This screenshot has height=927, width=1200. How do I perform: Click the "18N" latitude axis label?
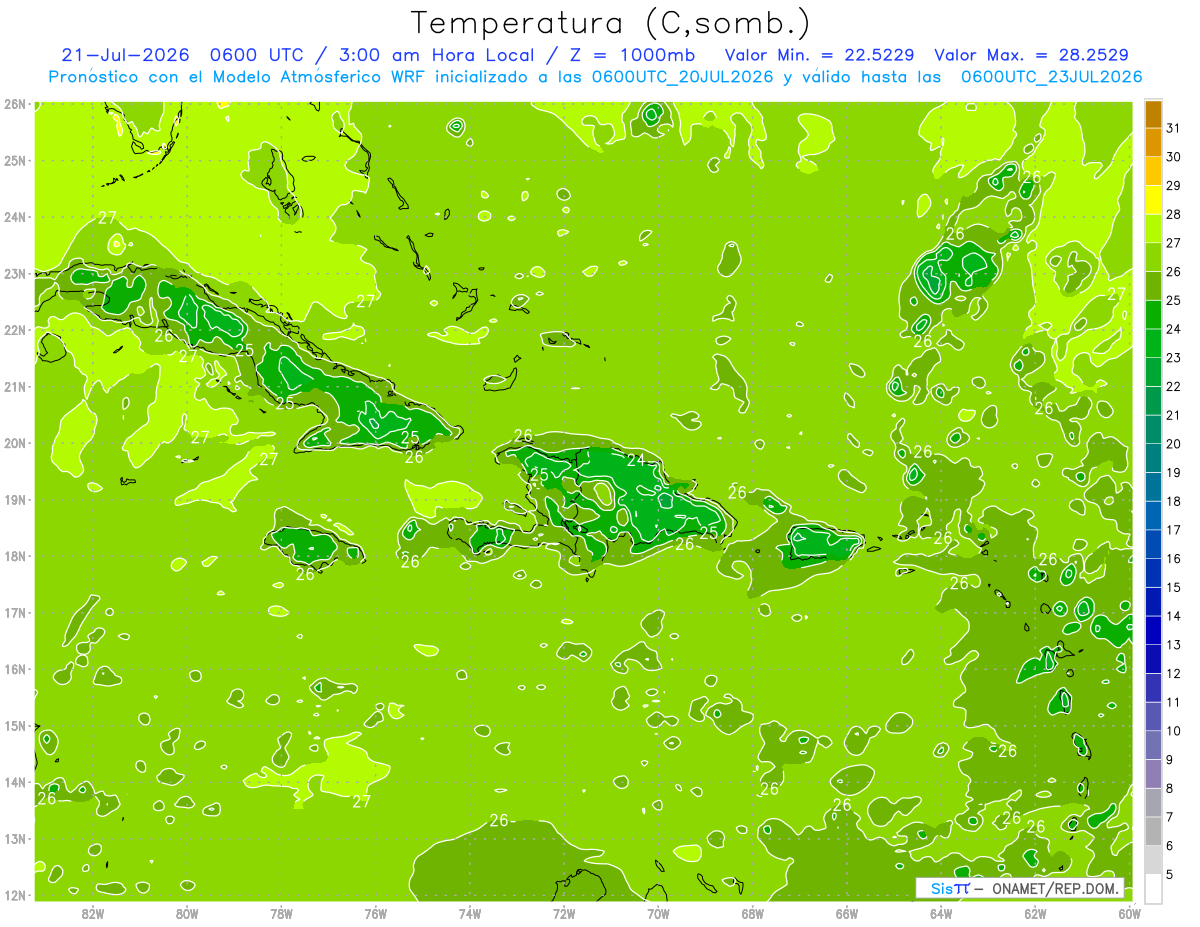tap(14, 556)
